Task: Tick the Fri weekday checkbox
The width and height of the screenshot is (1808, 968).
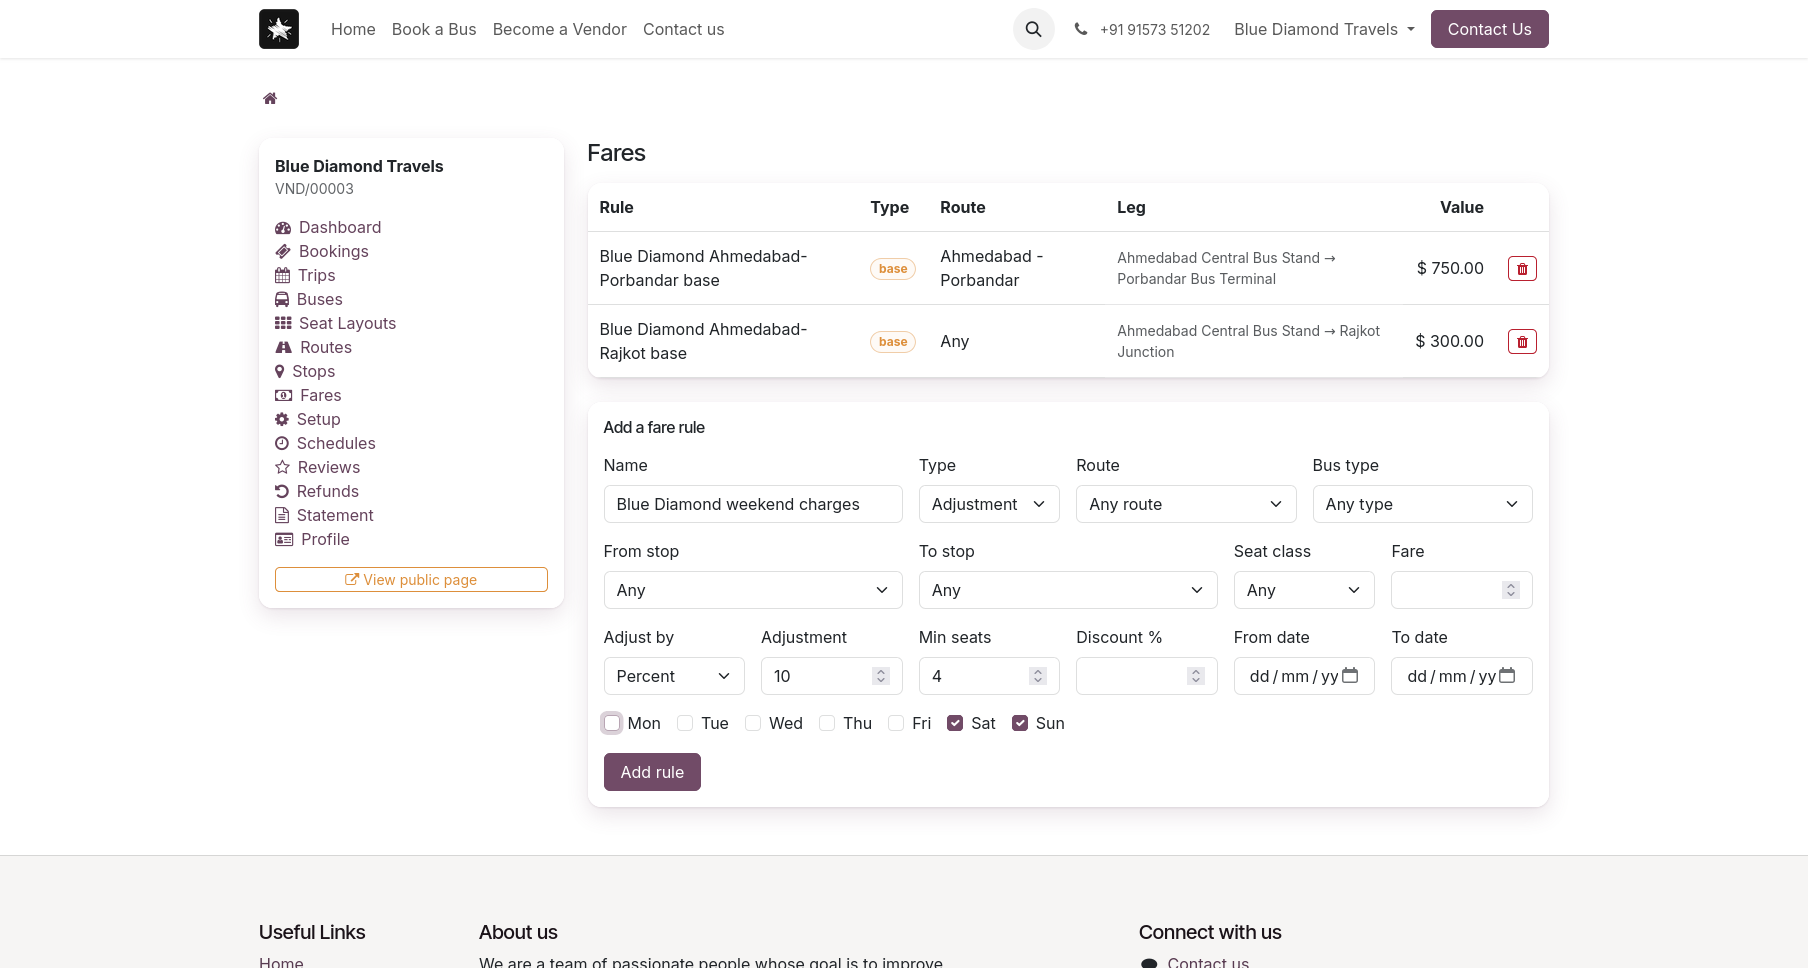Action: point(896,723)
